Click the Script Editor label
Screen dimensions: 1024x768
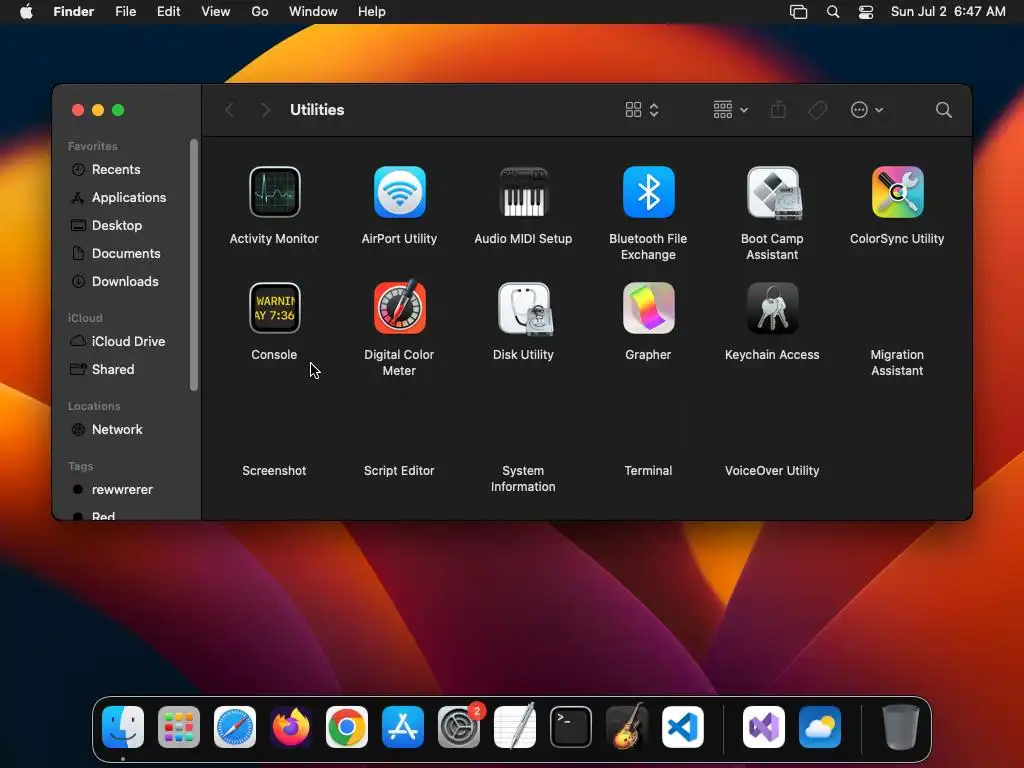click(399, 470)
